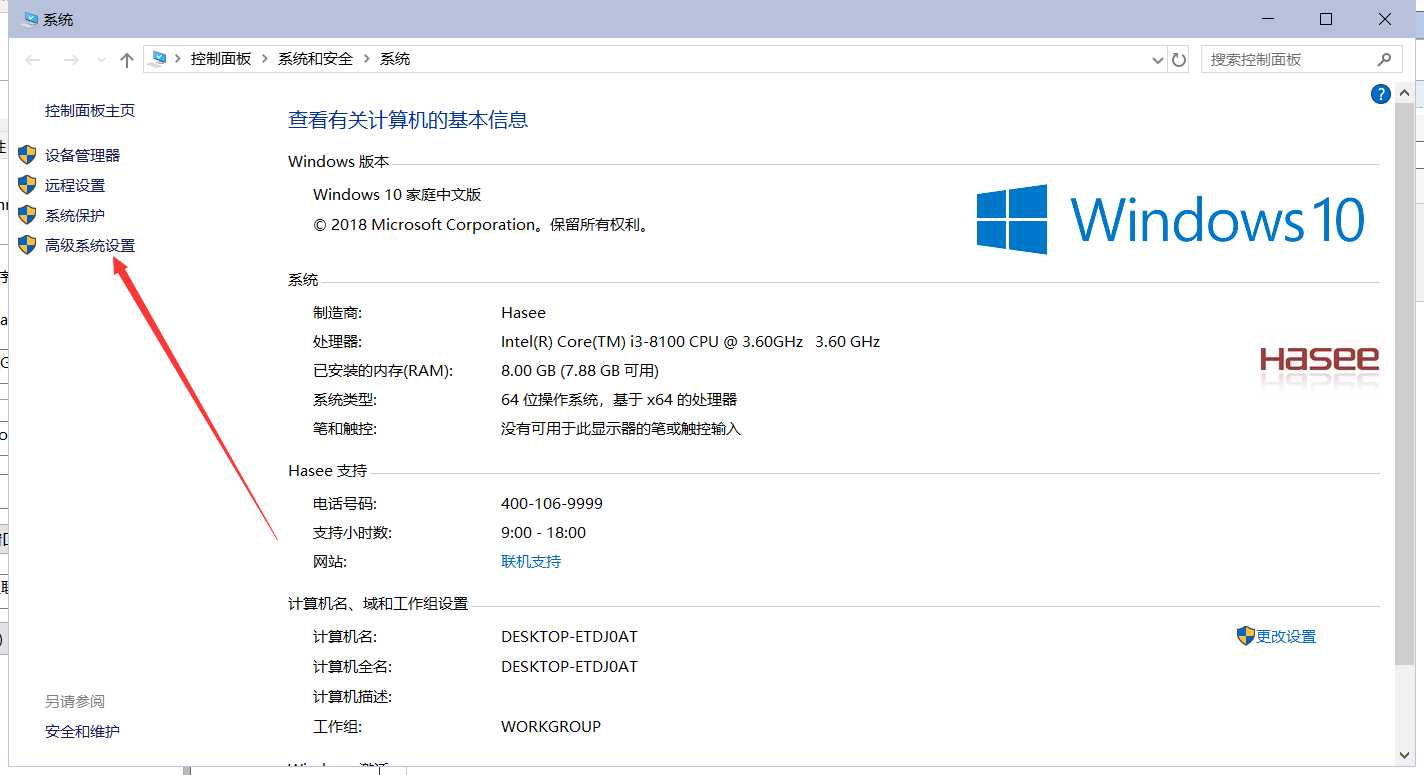
Task: Minimize the 系统 window
Action: (1268, 19)
